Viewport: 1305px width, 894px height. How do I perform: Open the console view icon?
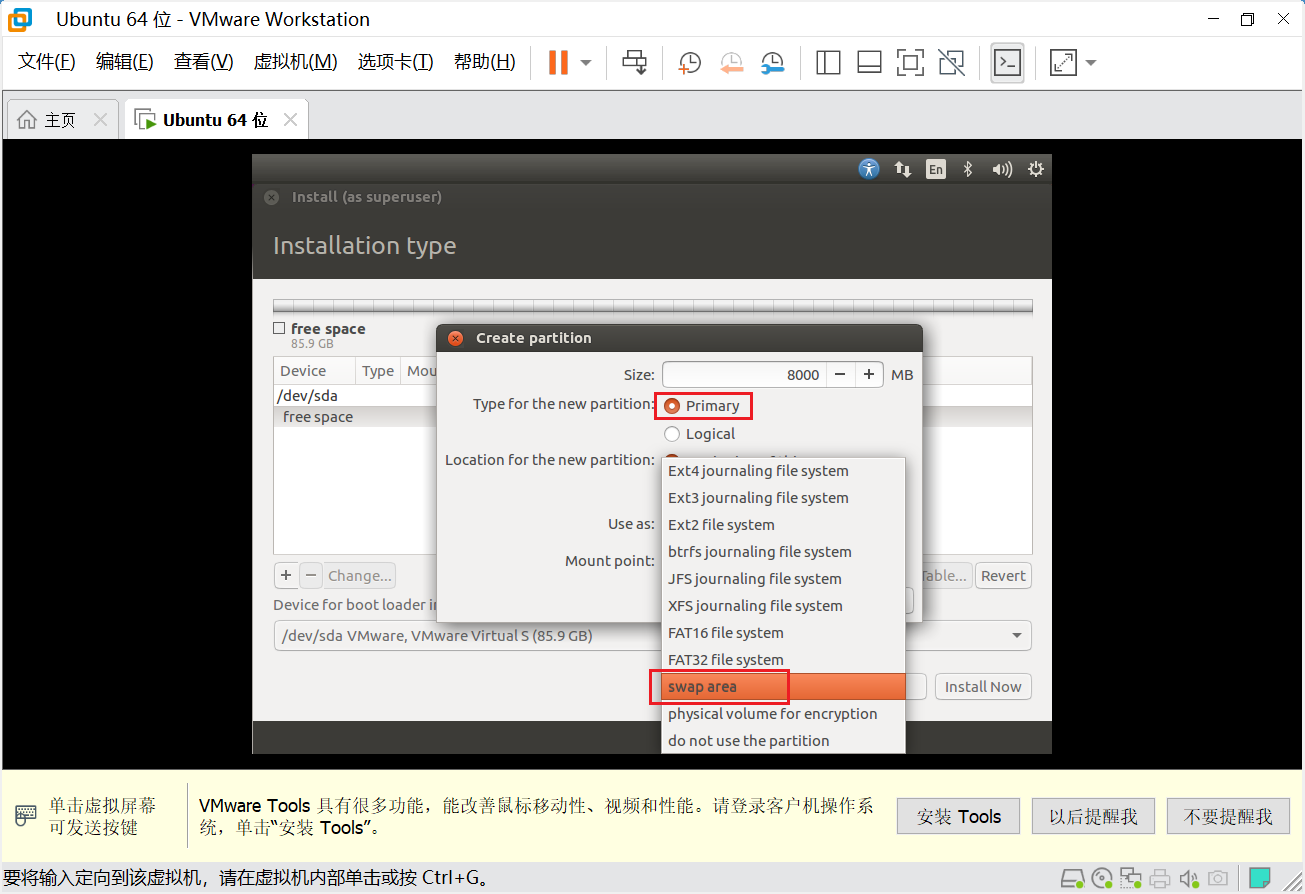point(1007,63)
